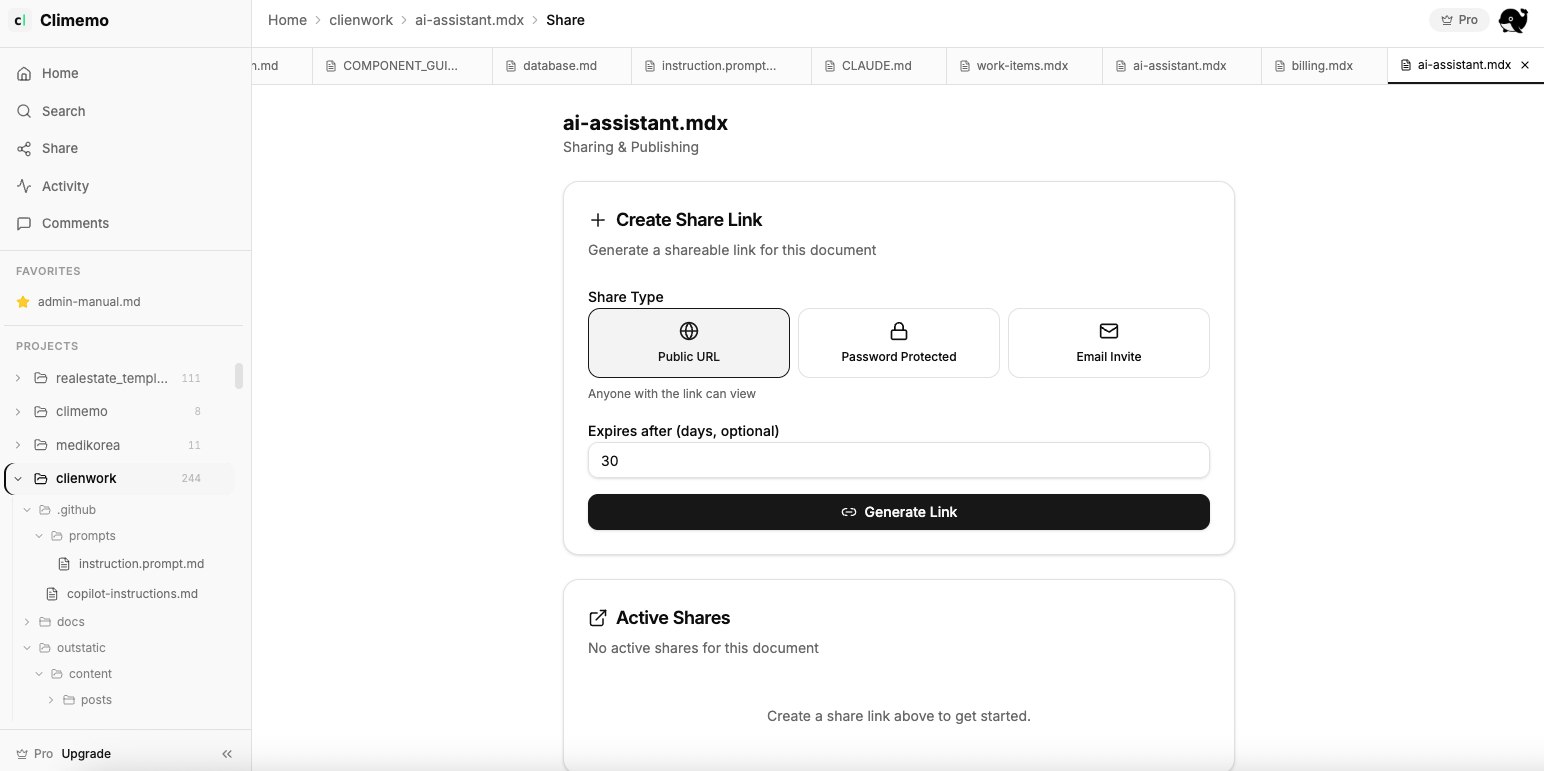This screenshot has width=1544, height=771.
Task: Open the user avatar profile menu
Action: (x=1513, y=20)
